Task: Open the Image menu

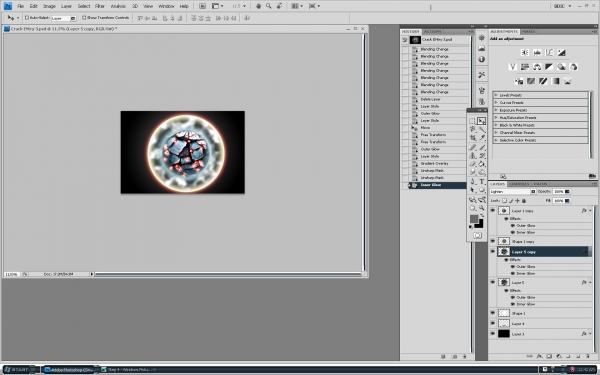Action: pyautogui.click(x=49, y=6)
